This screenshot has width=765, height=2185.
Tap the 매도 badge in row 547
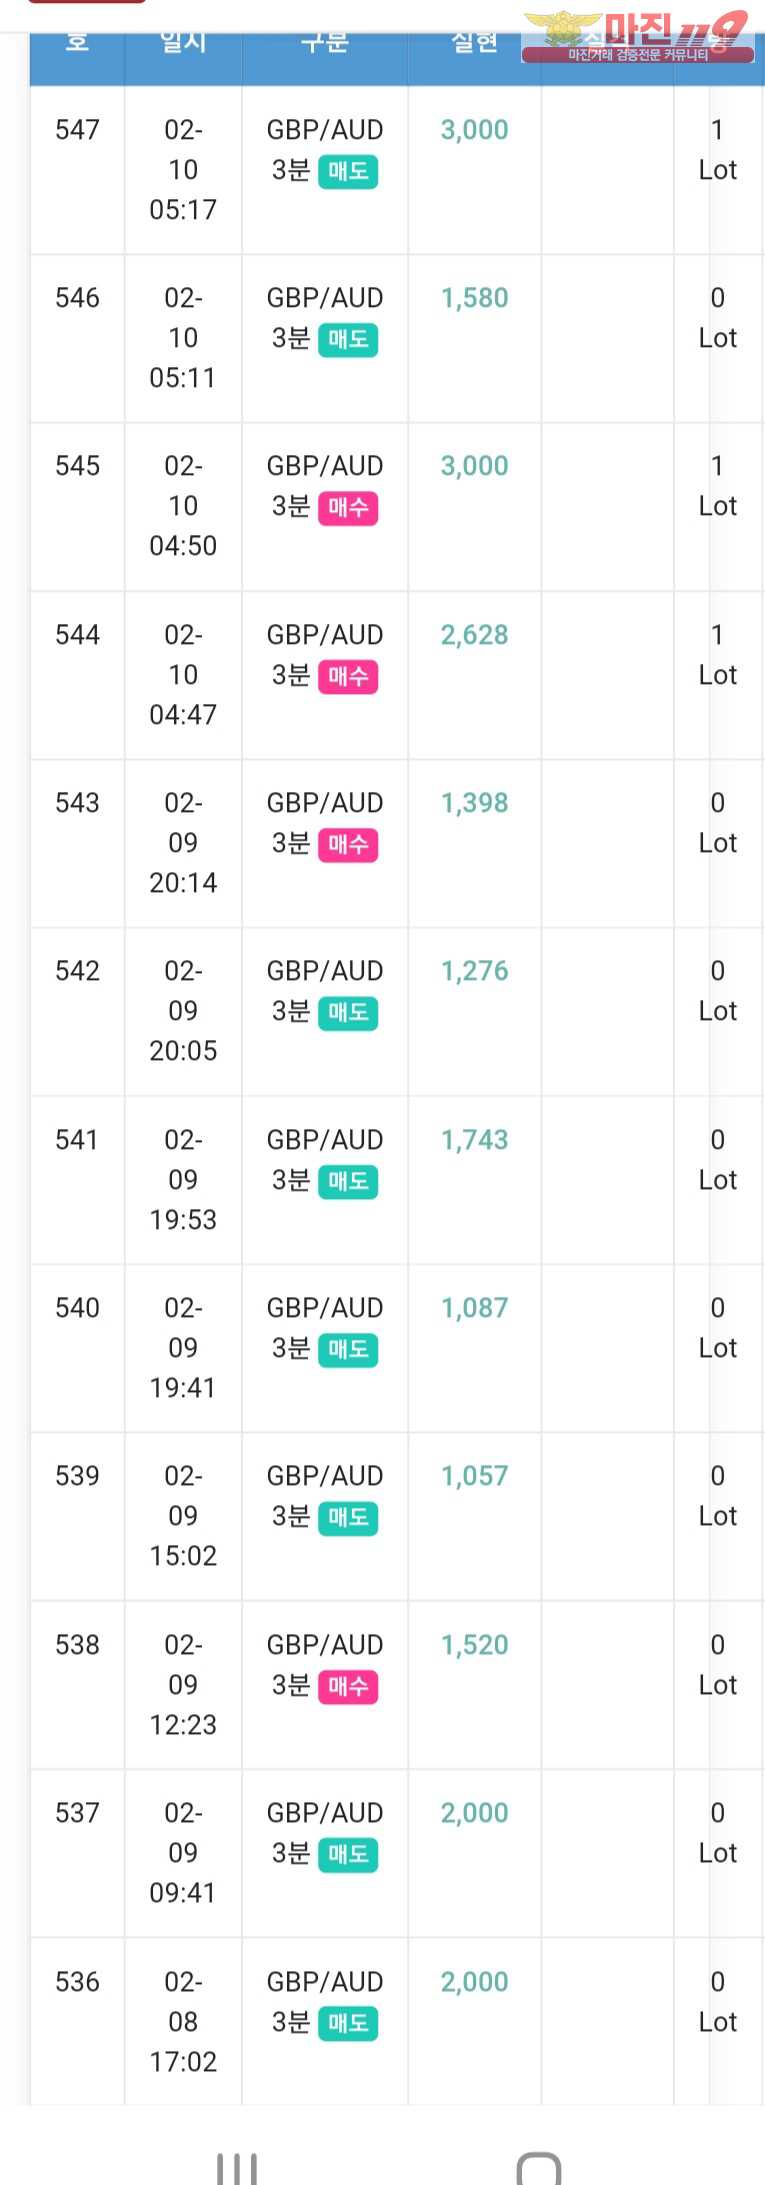tap(348, 172)
